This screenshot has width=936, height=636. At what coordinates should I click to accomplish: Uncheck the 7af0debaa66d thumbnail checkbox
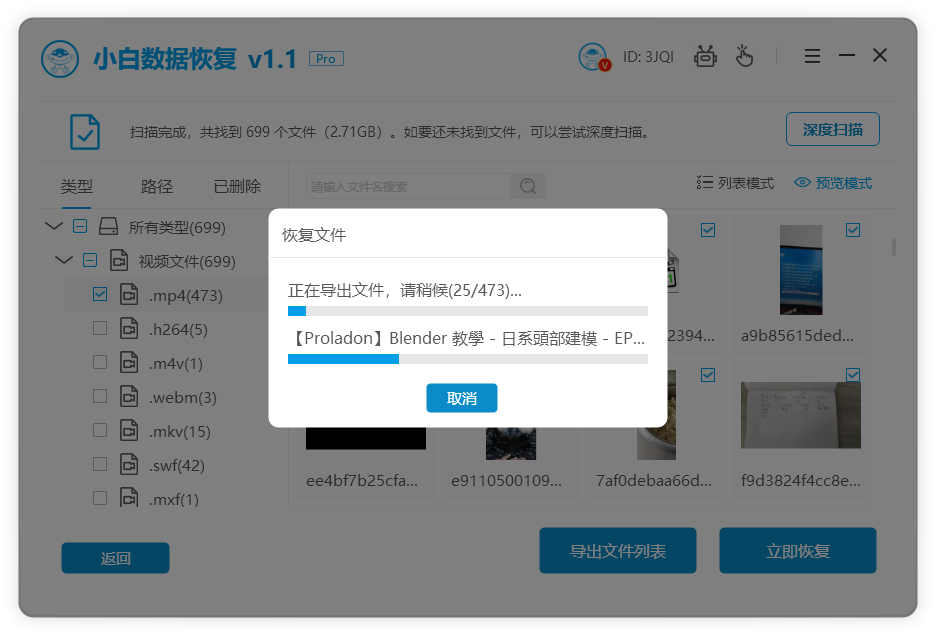[x=708, y=374]
